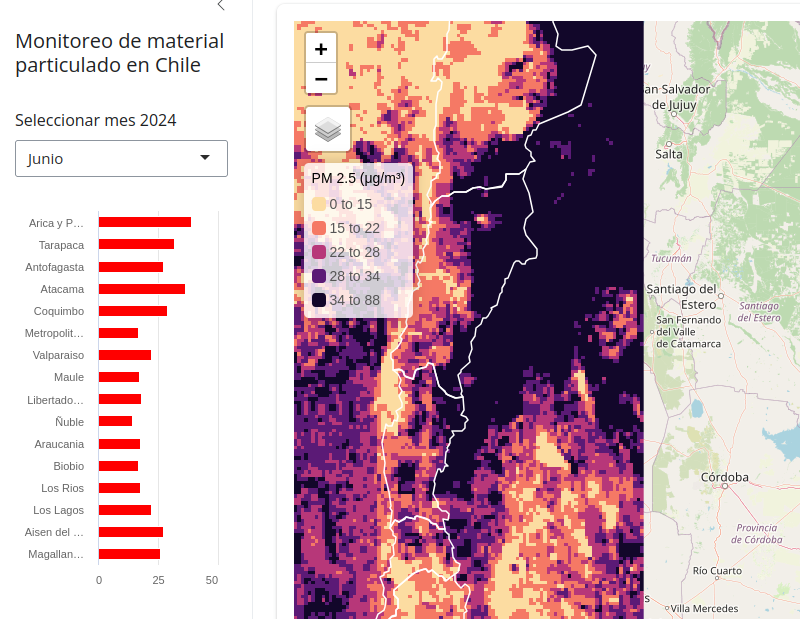Click the Córdoba city label on map
The image size is (800, 619).
(725, 477)
